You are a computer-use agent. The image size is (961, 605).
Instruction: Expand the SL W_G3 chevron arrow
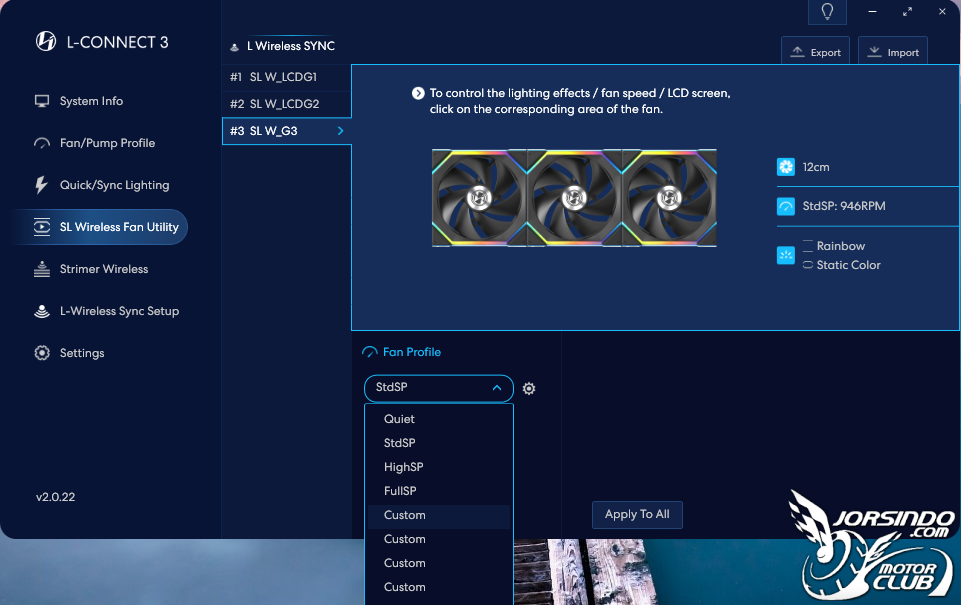[341, 131]
